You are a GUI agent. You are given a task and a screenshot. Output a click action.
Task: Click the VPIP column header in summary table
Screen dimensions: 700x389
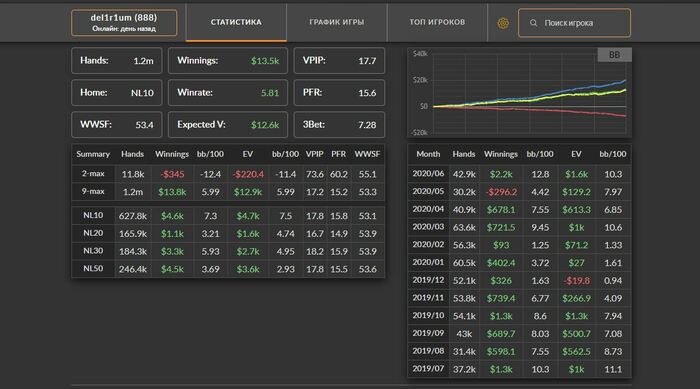(x=314, y=154)
